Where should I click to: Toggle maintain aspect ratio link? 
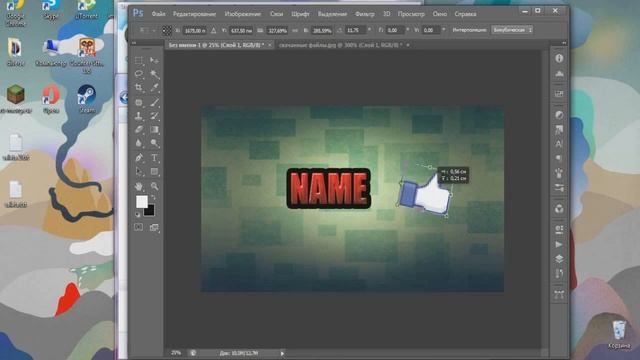296,30
